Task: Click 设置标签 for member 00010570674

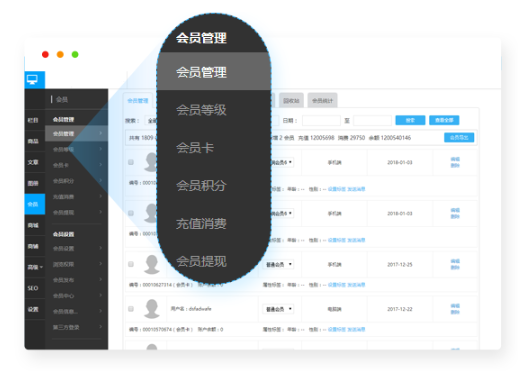Action: 337,330
